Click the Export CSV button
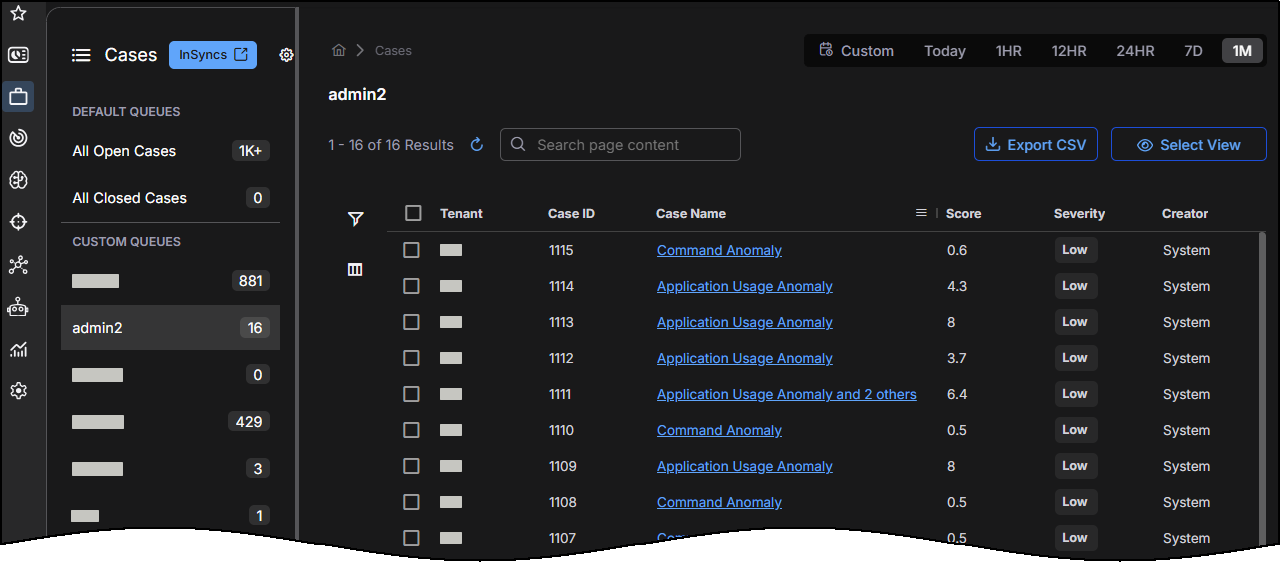 coord(1036,145)
